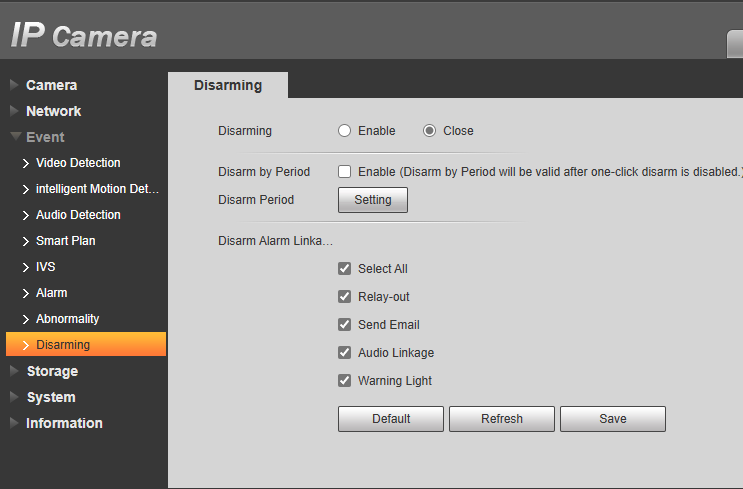This screenshot has width=743, height=489.
Task: Select the Close radio button for Disarming
Action: pos(429,131)
